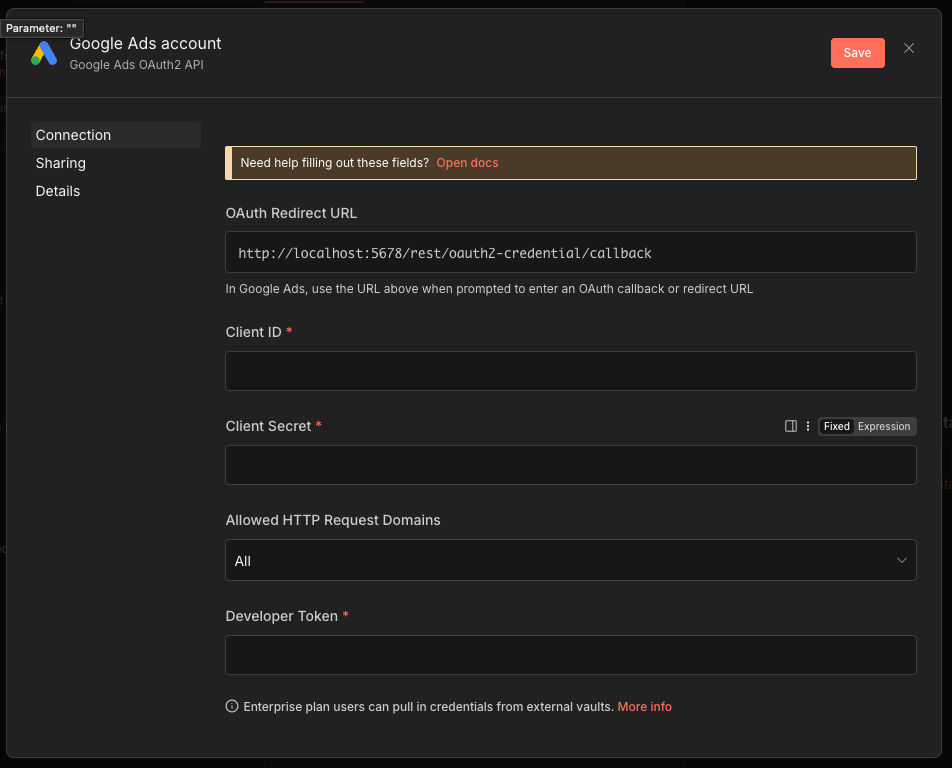Image resolution: width=952 pixels, height=768 pixels.
Task: Open the More info link
Action: 644,707
